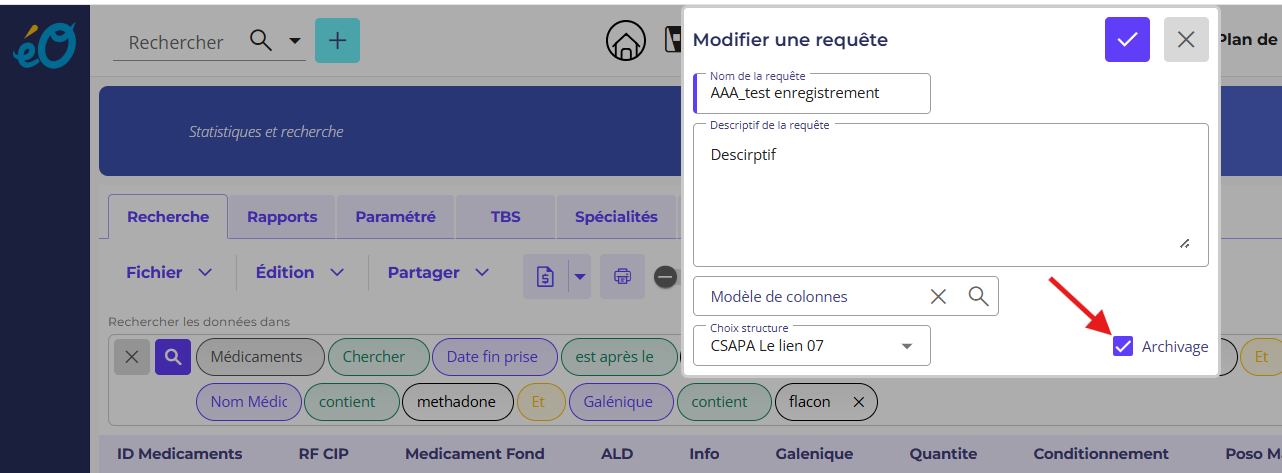This screenshot has height=473, width=1282.
Task: Uncheck the Archivage checkbox
Action: click(1123, 346)
